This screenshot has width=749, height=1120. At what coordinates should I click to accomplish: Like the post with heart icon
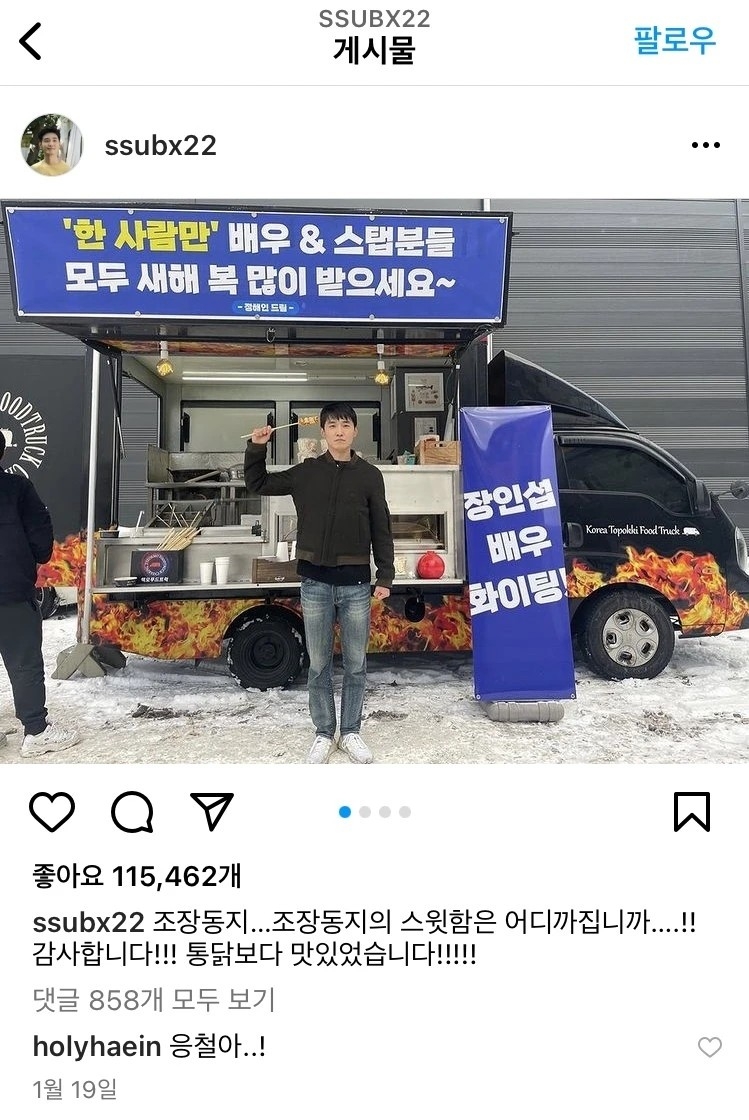tap(52, 811)
